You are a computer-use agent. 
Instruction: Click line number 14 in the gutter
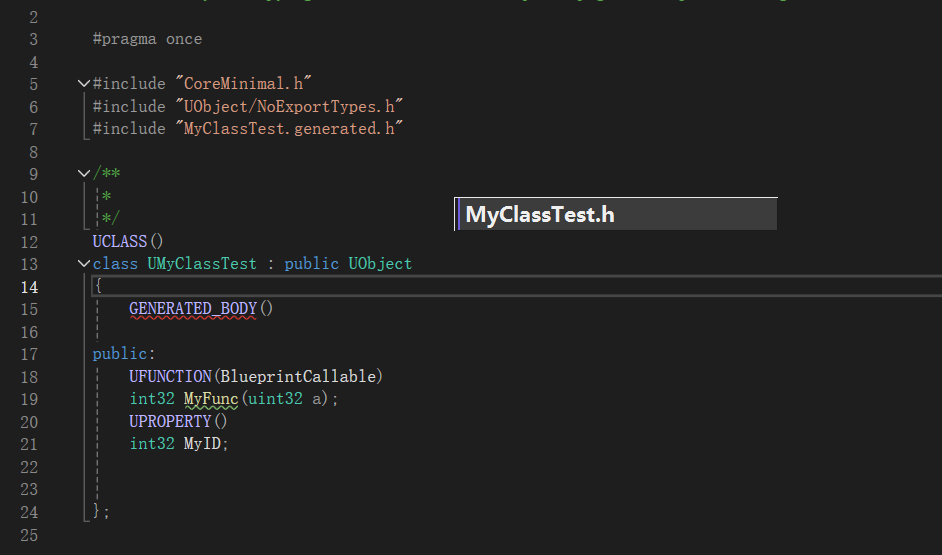pos(29,287)
